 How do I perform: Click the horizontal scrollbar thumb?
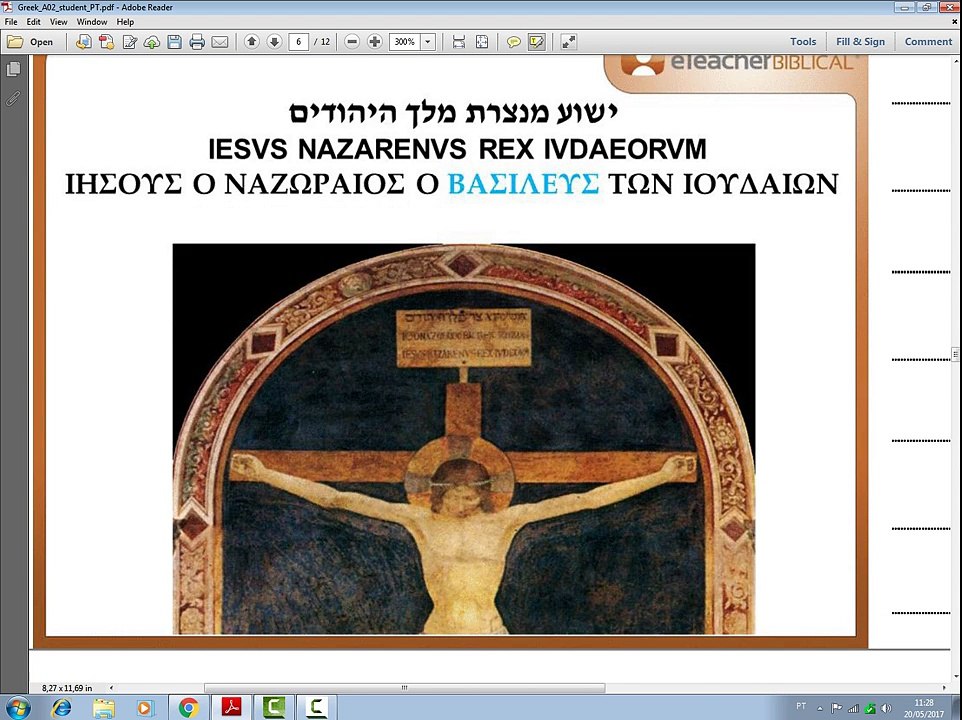point(404,688)
